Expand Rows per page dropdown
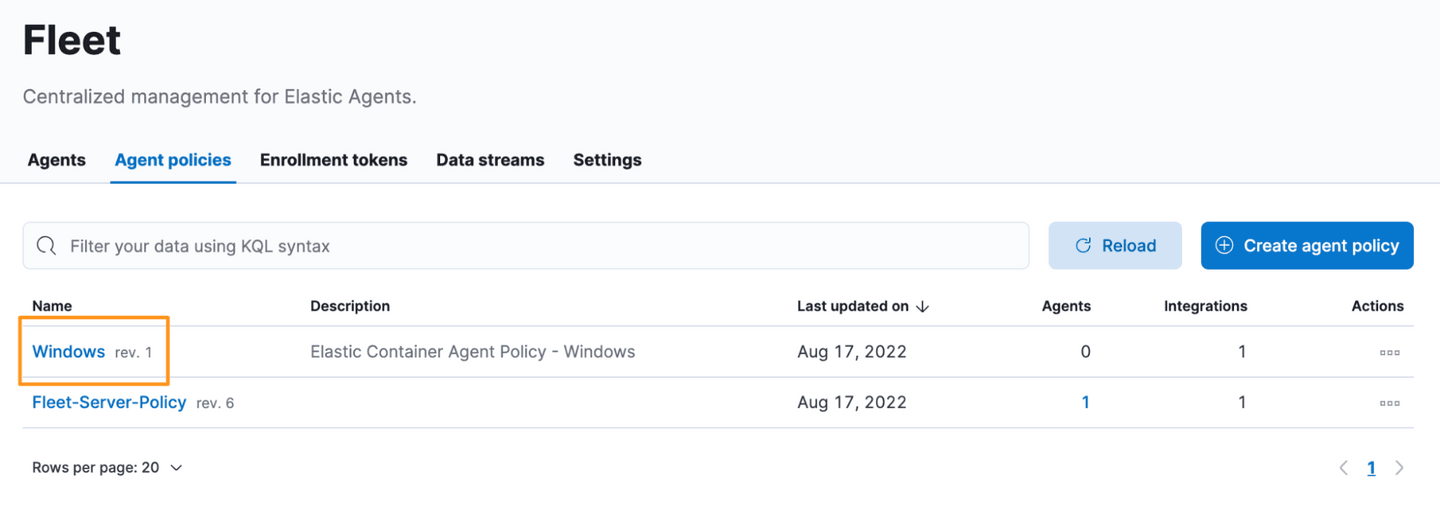The height and width of the screenshot is (509, 1440). 108,467
